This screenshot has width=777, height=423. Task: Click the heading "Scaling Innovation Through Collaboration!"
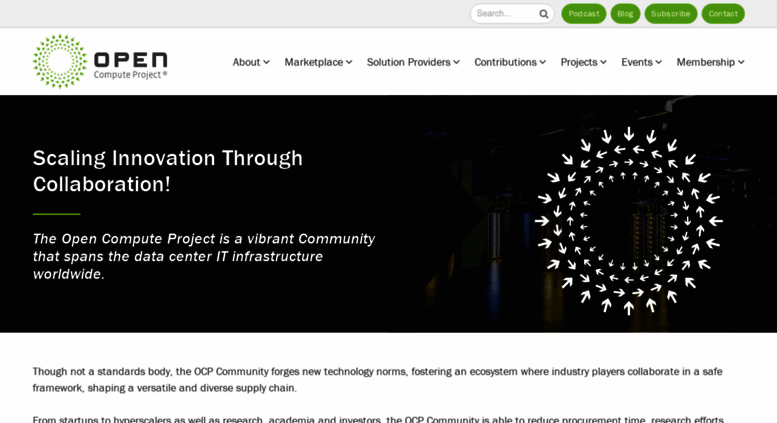pos(167,171)
